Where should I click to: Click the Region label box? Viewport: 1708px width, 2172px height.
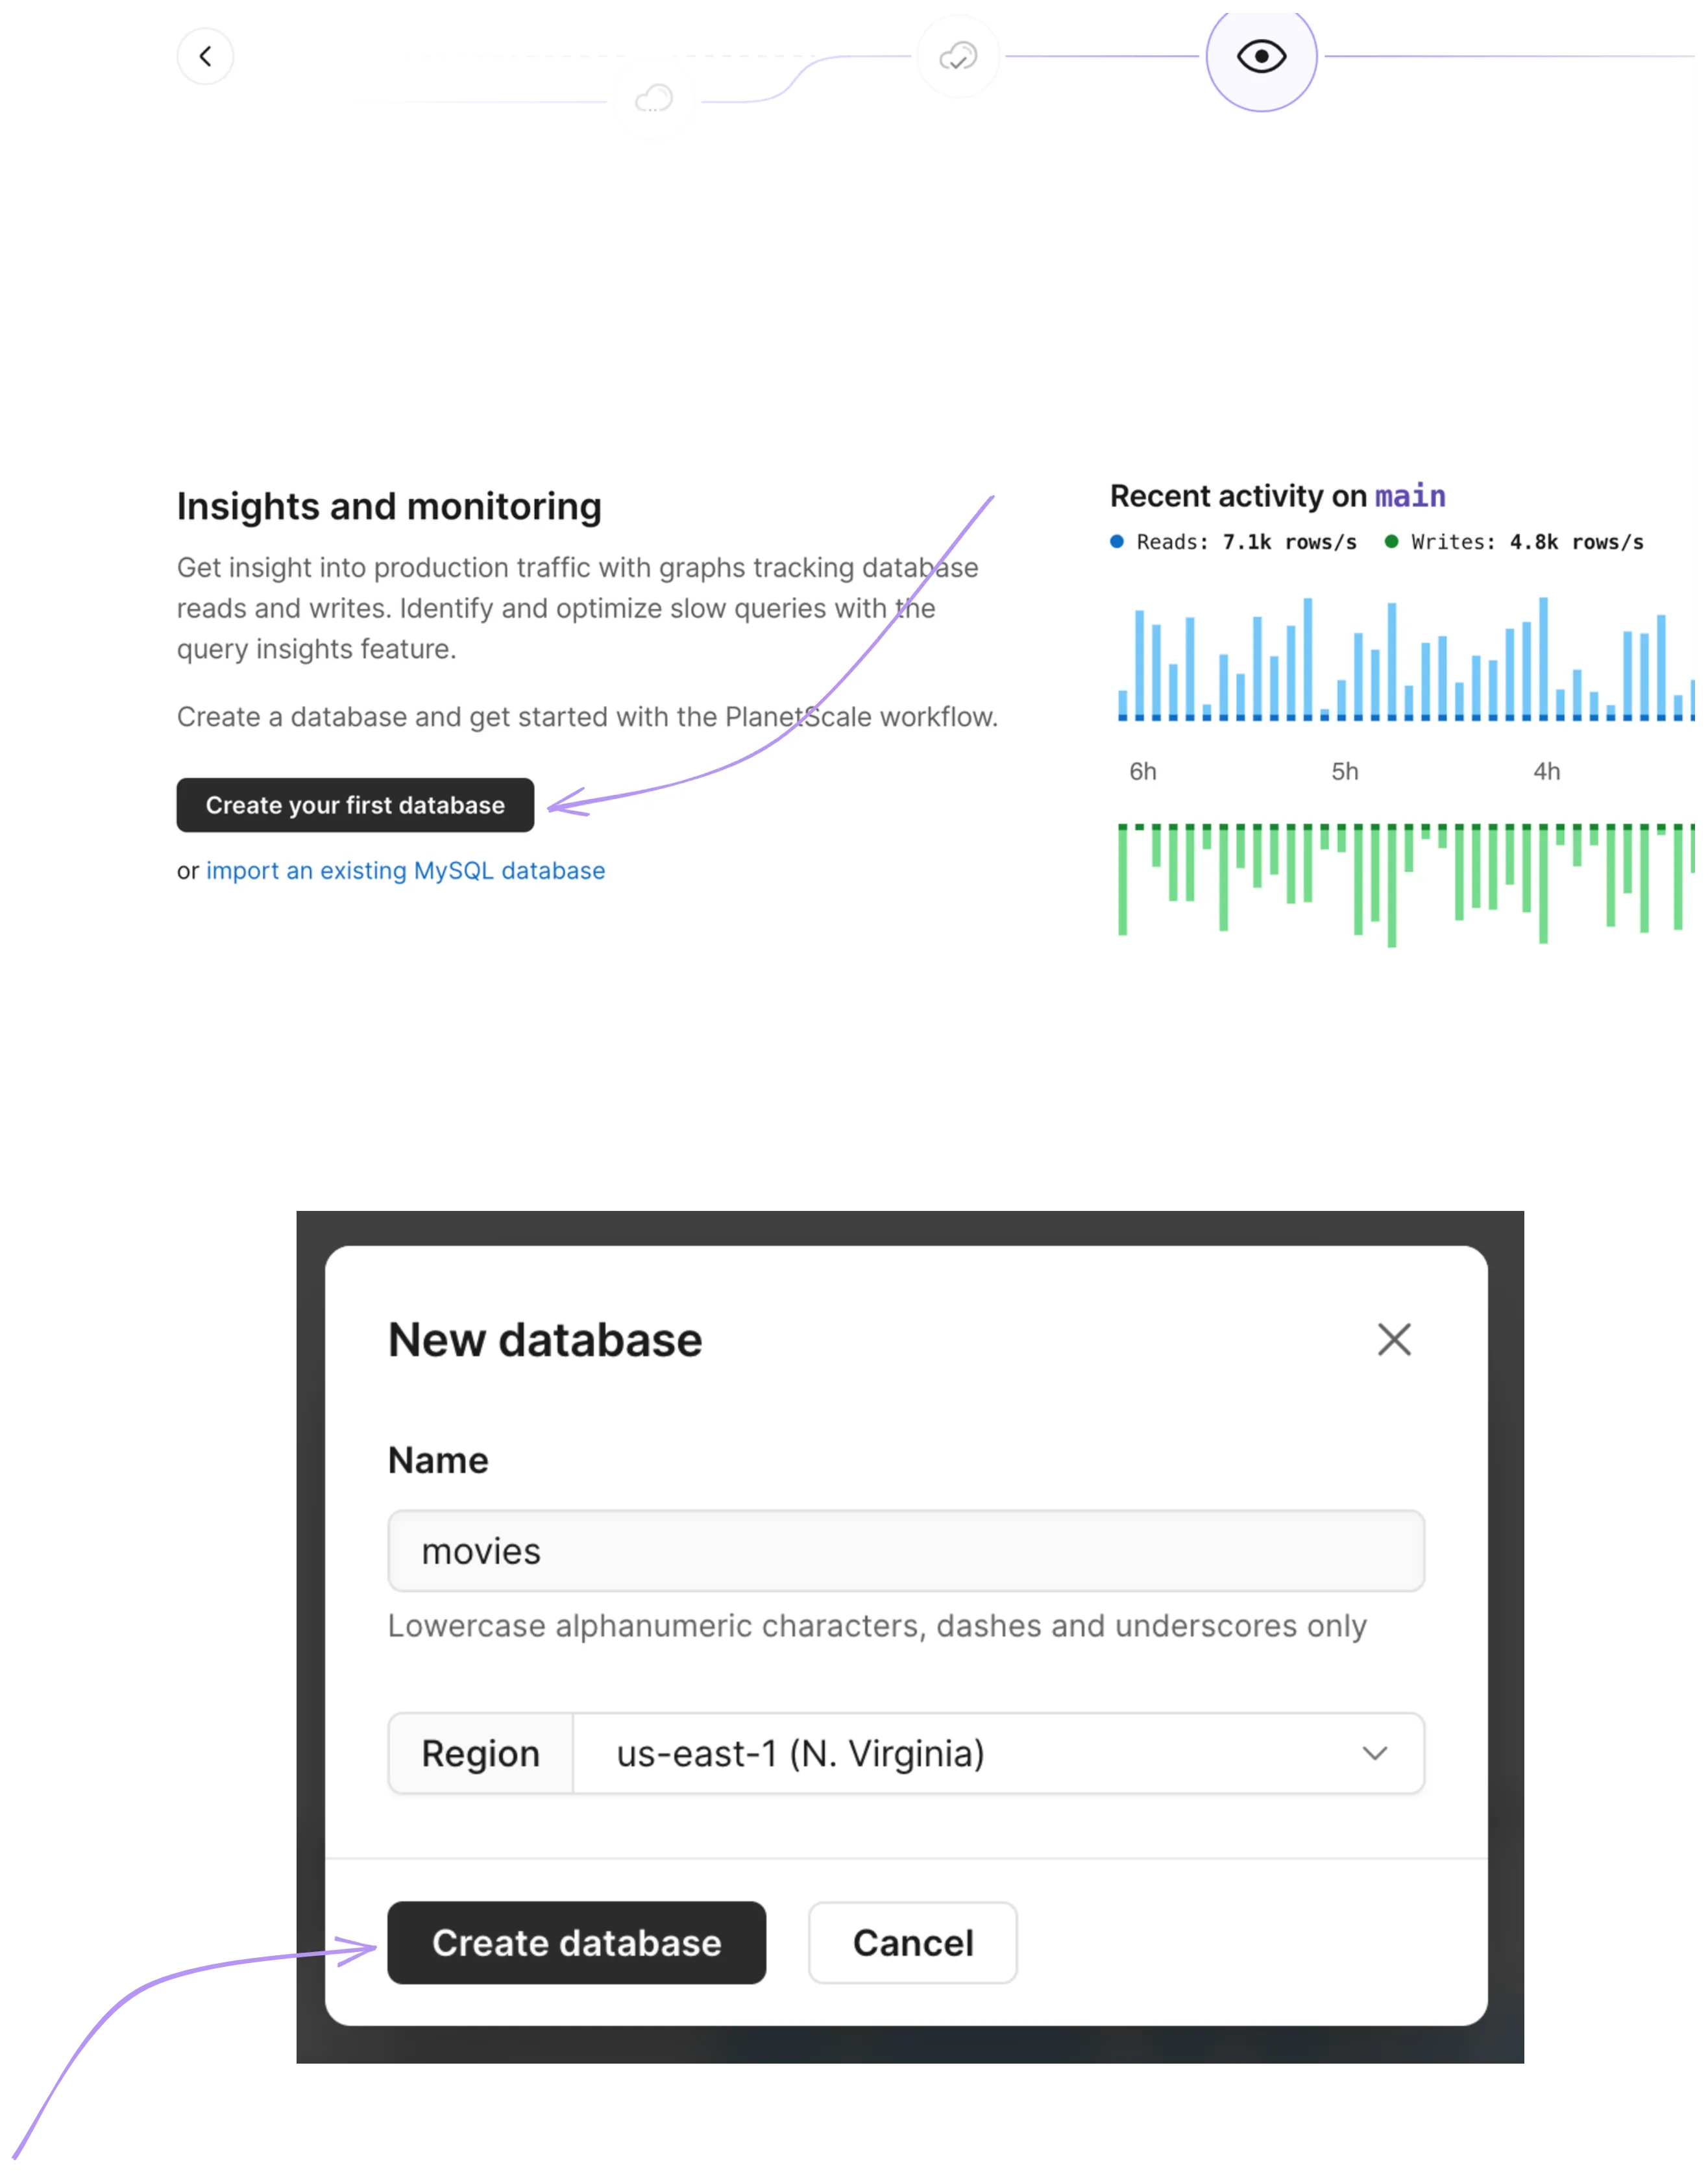[481, 1754]
